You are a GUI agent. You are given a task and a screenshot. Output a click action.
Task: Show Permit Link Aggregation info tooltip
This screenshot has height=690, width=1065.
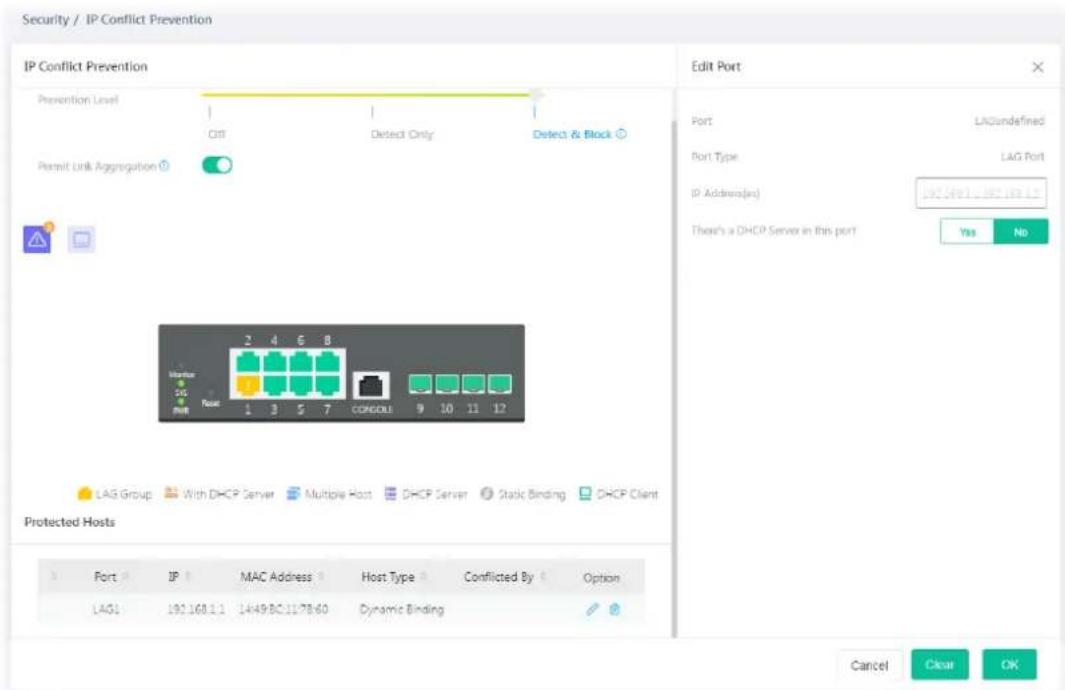point(164,166)
